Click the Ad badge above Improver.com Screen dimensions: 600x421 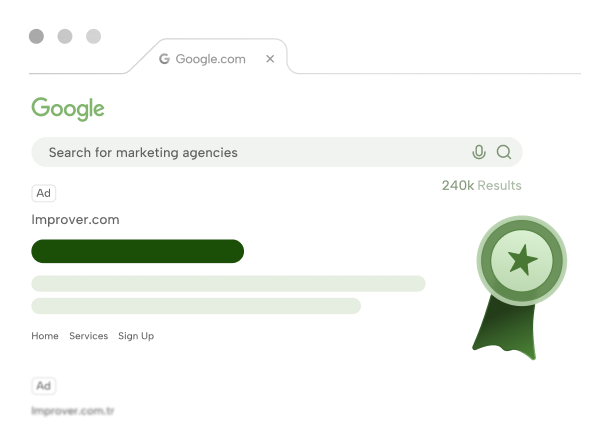(x=44, y=193)
